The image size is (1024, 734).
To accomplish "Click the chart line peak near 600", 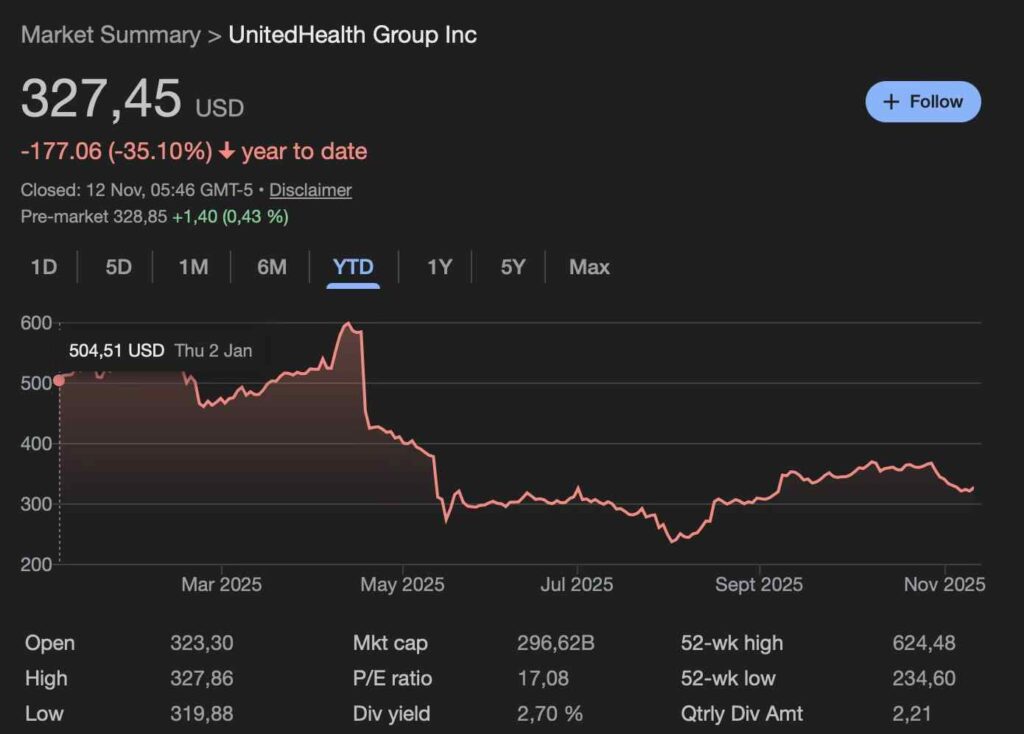I will pos(347,324).
